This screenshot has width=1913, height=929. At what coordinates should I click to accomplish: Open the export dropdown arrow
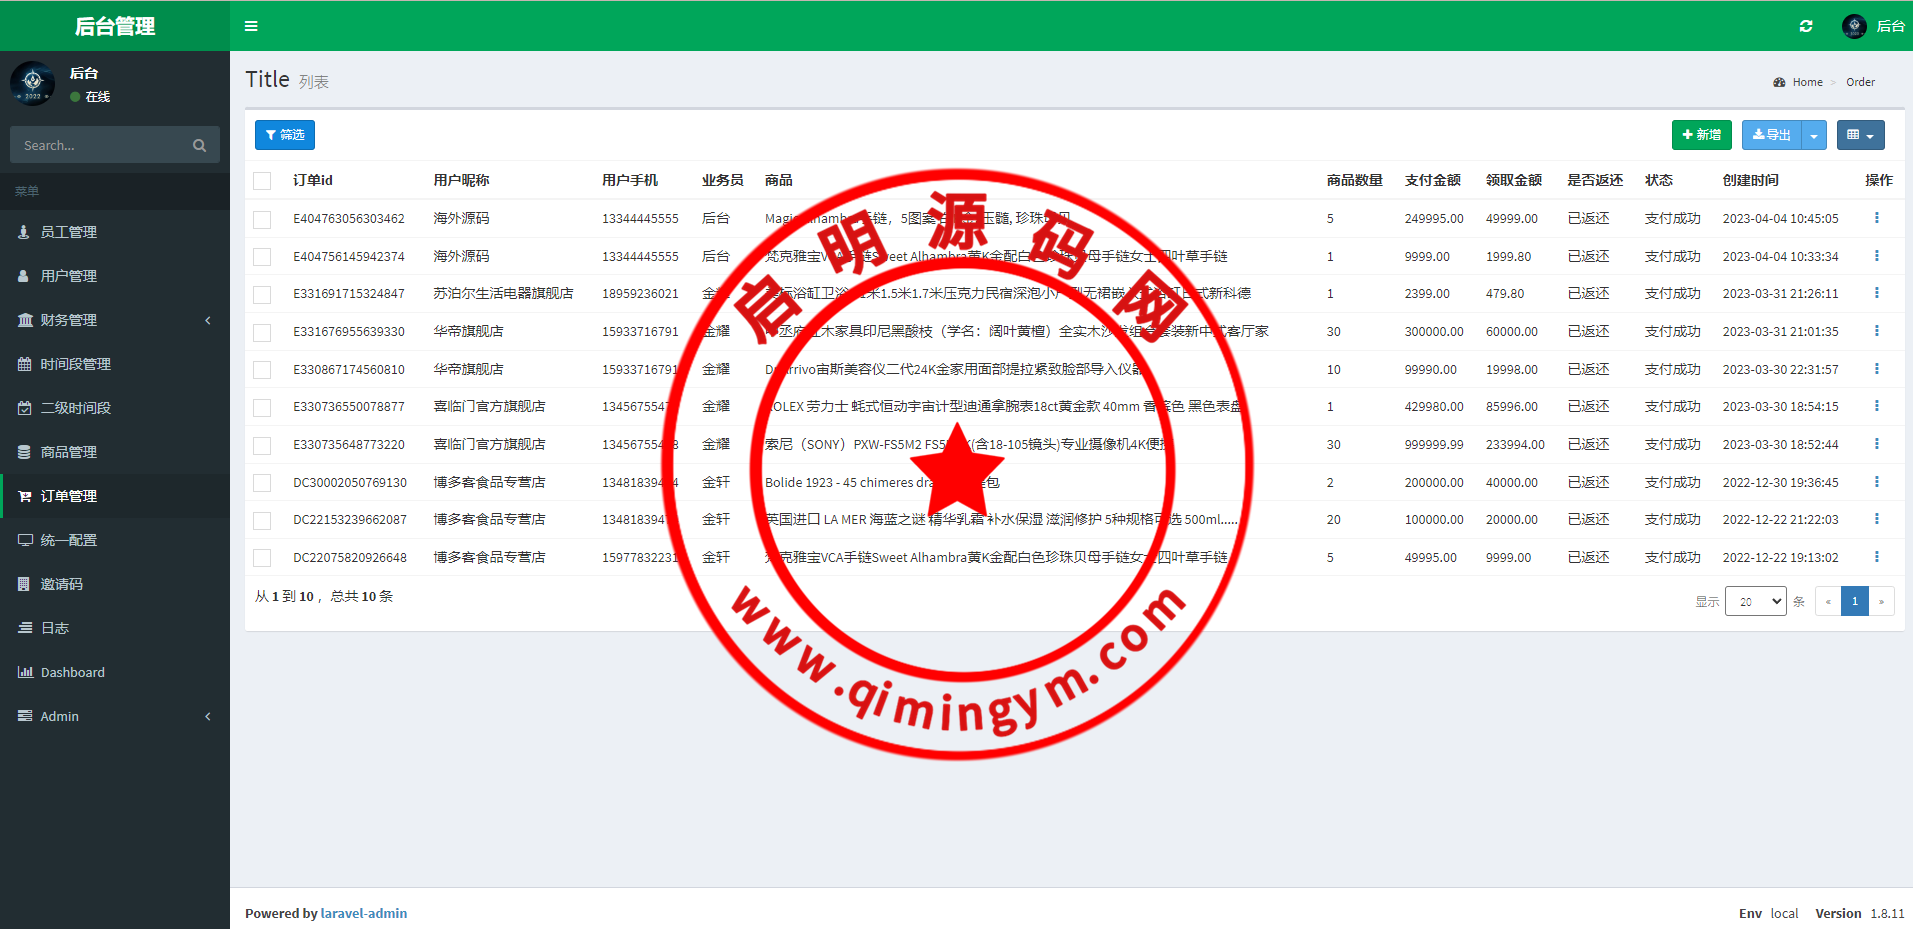[x=1814, y=135]
